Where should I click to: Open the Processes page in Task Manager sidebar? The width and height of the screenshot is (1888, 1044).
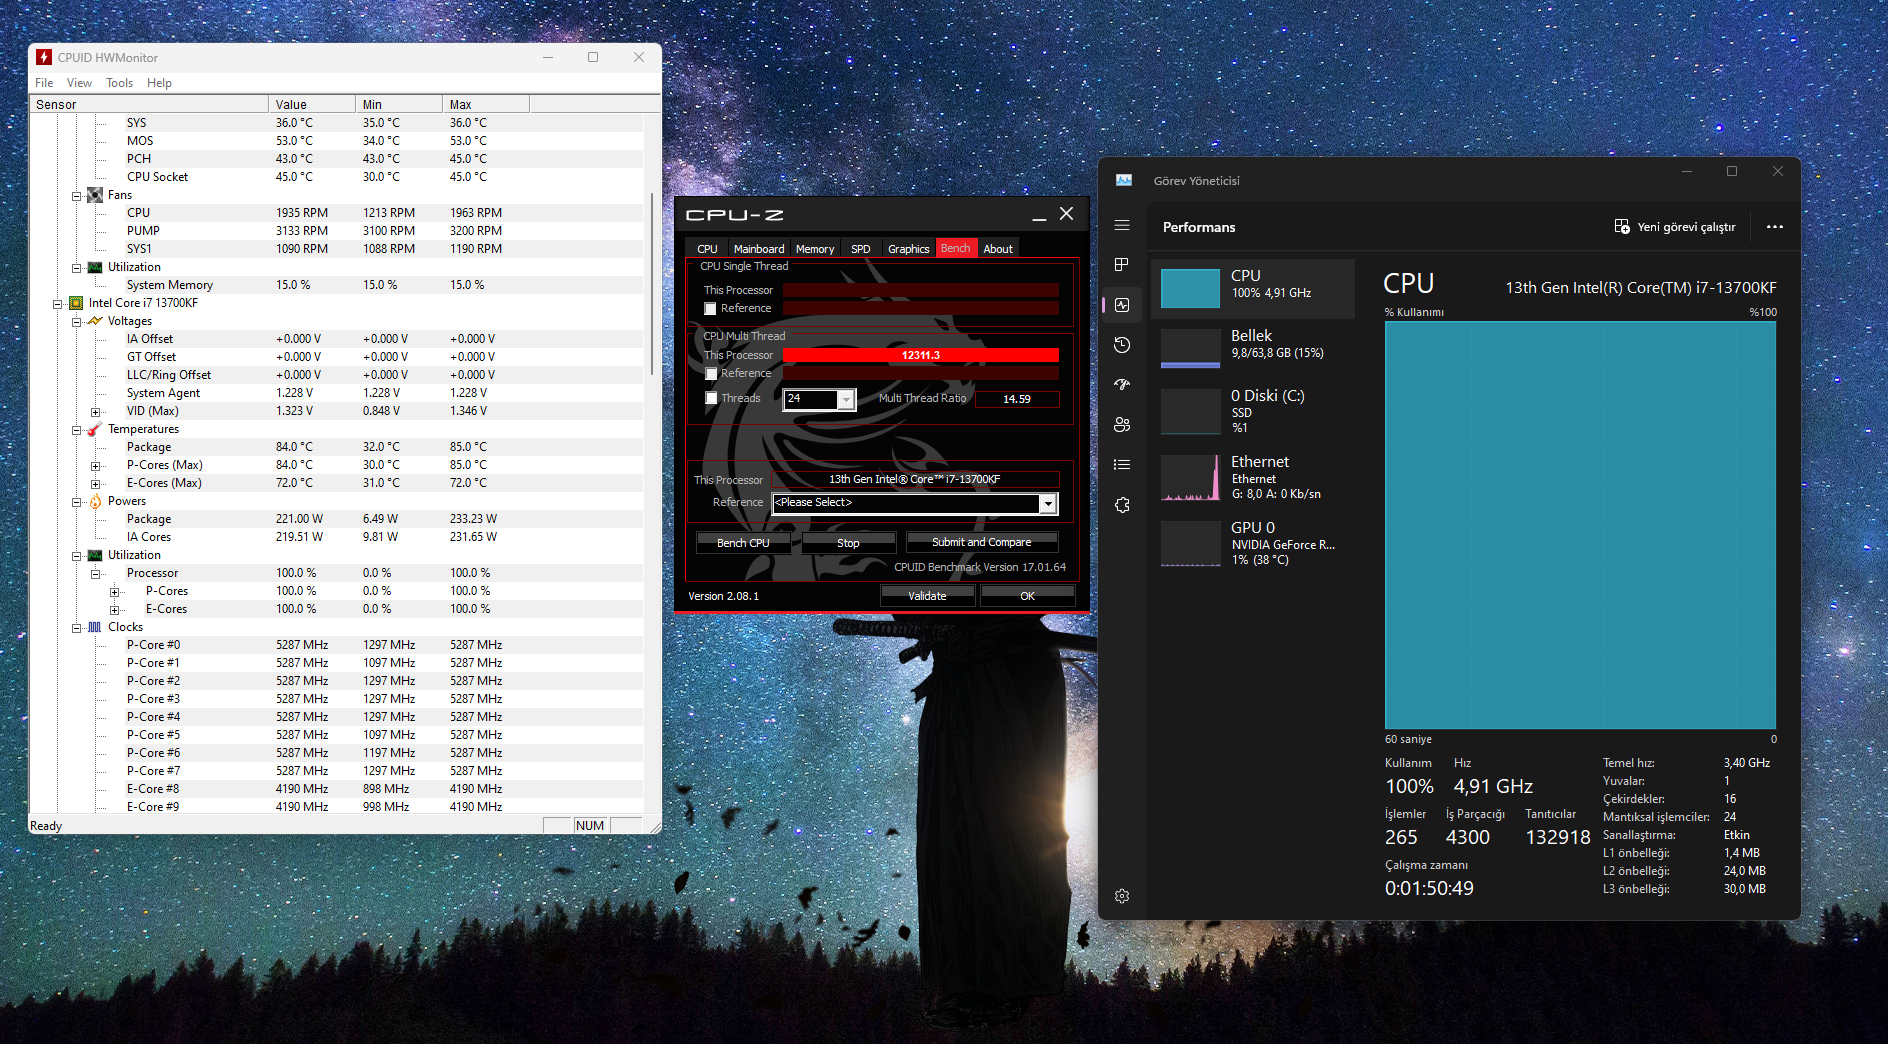coord(1122,265)
